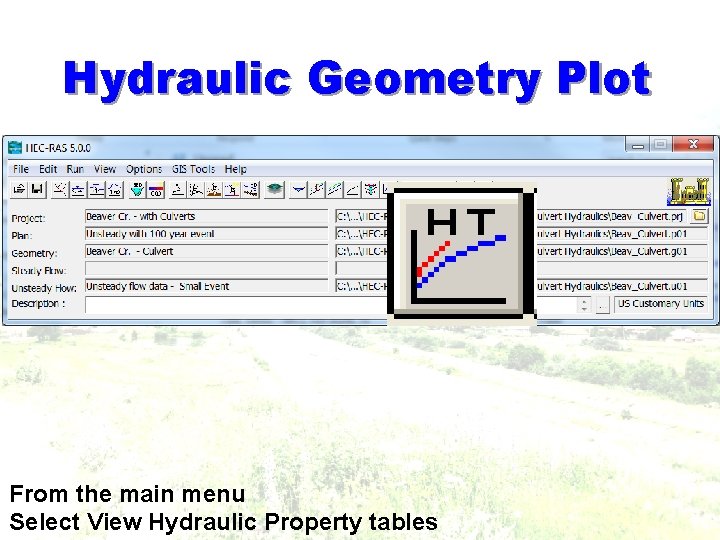
Task: Open the Help menu
Action: pyautogui.click(x=236, y=169)
